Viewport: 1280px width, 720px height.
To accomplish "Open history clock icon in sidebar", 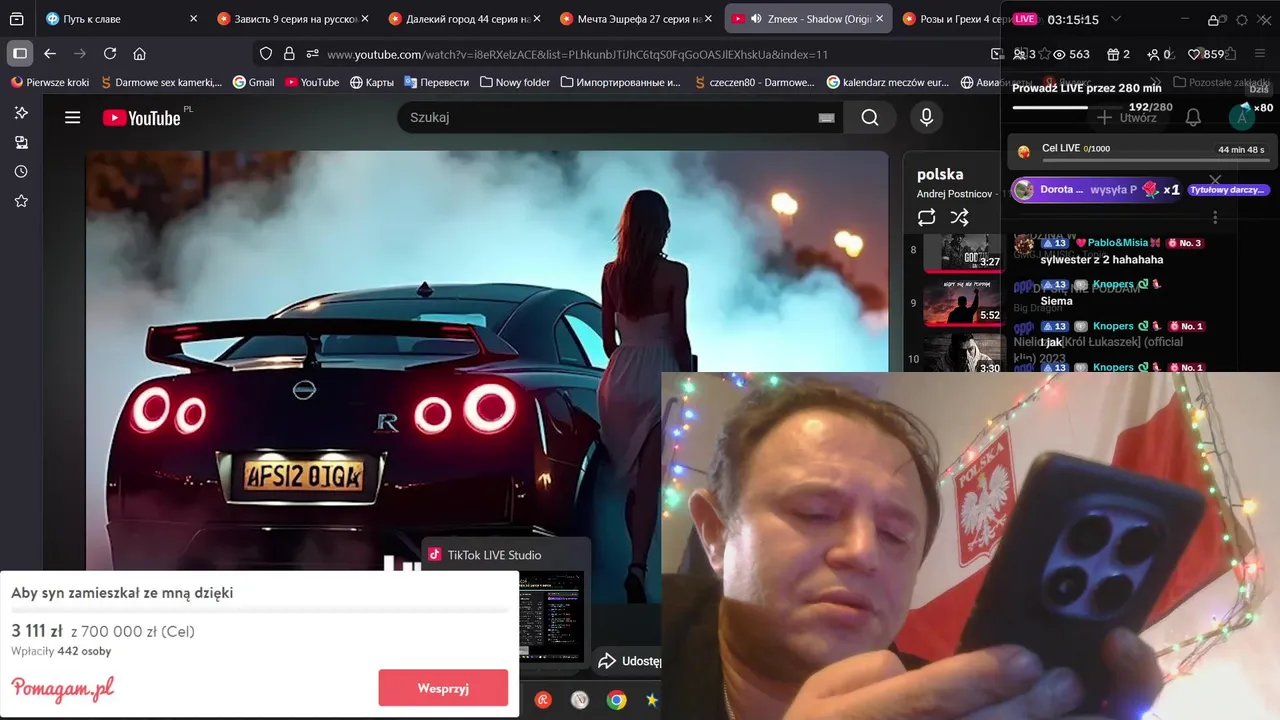I will tap(21, 171).
